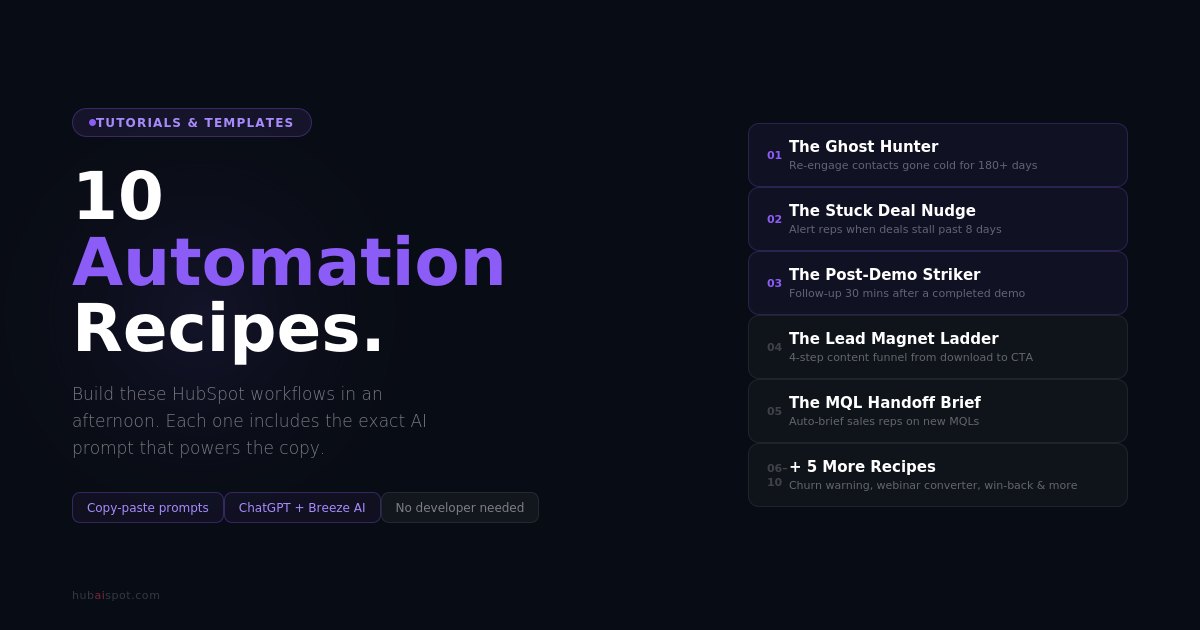
Task: Click the purple Automation heading word
Action: click(288, 264)
